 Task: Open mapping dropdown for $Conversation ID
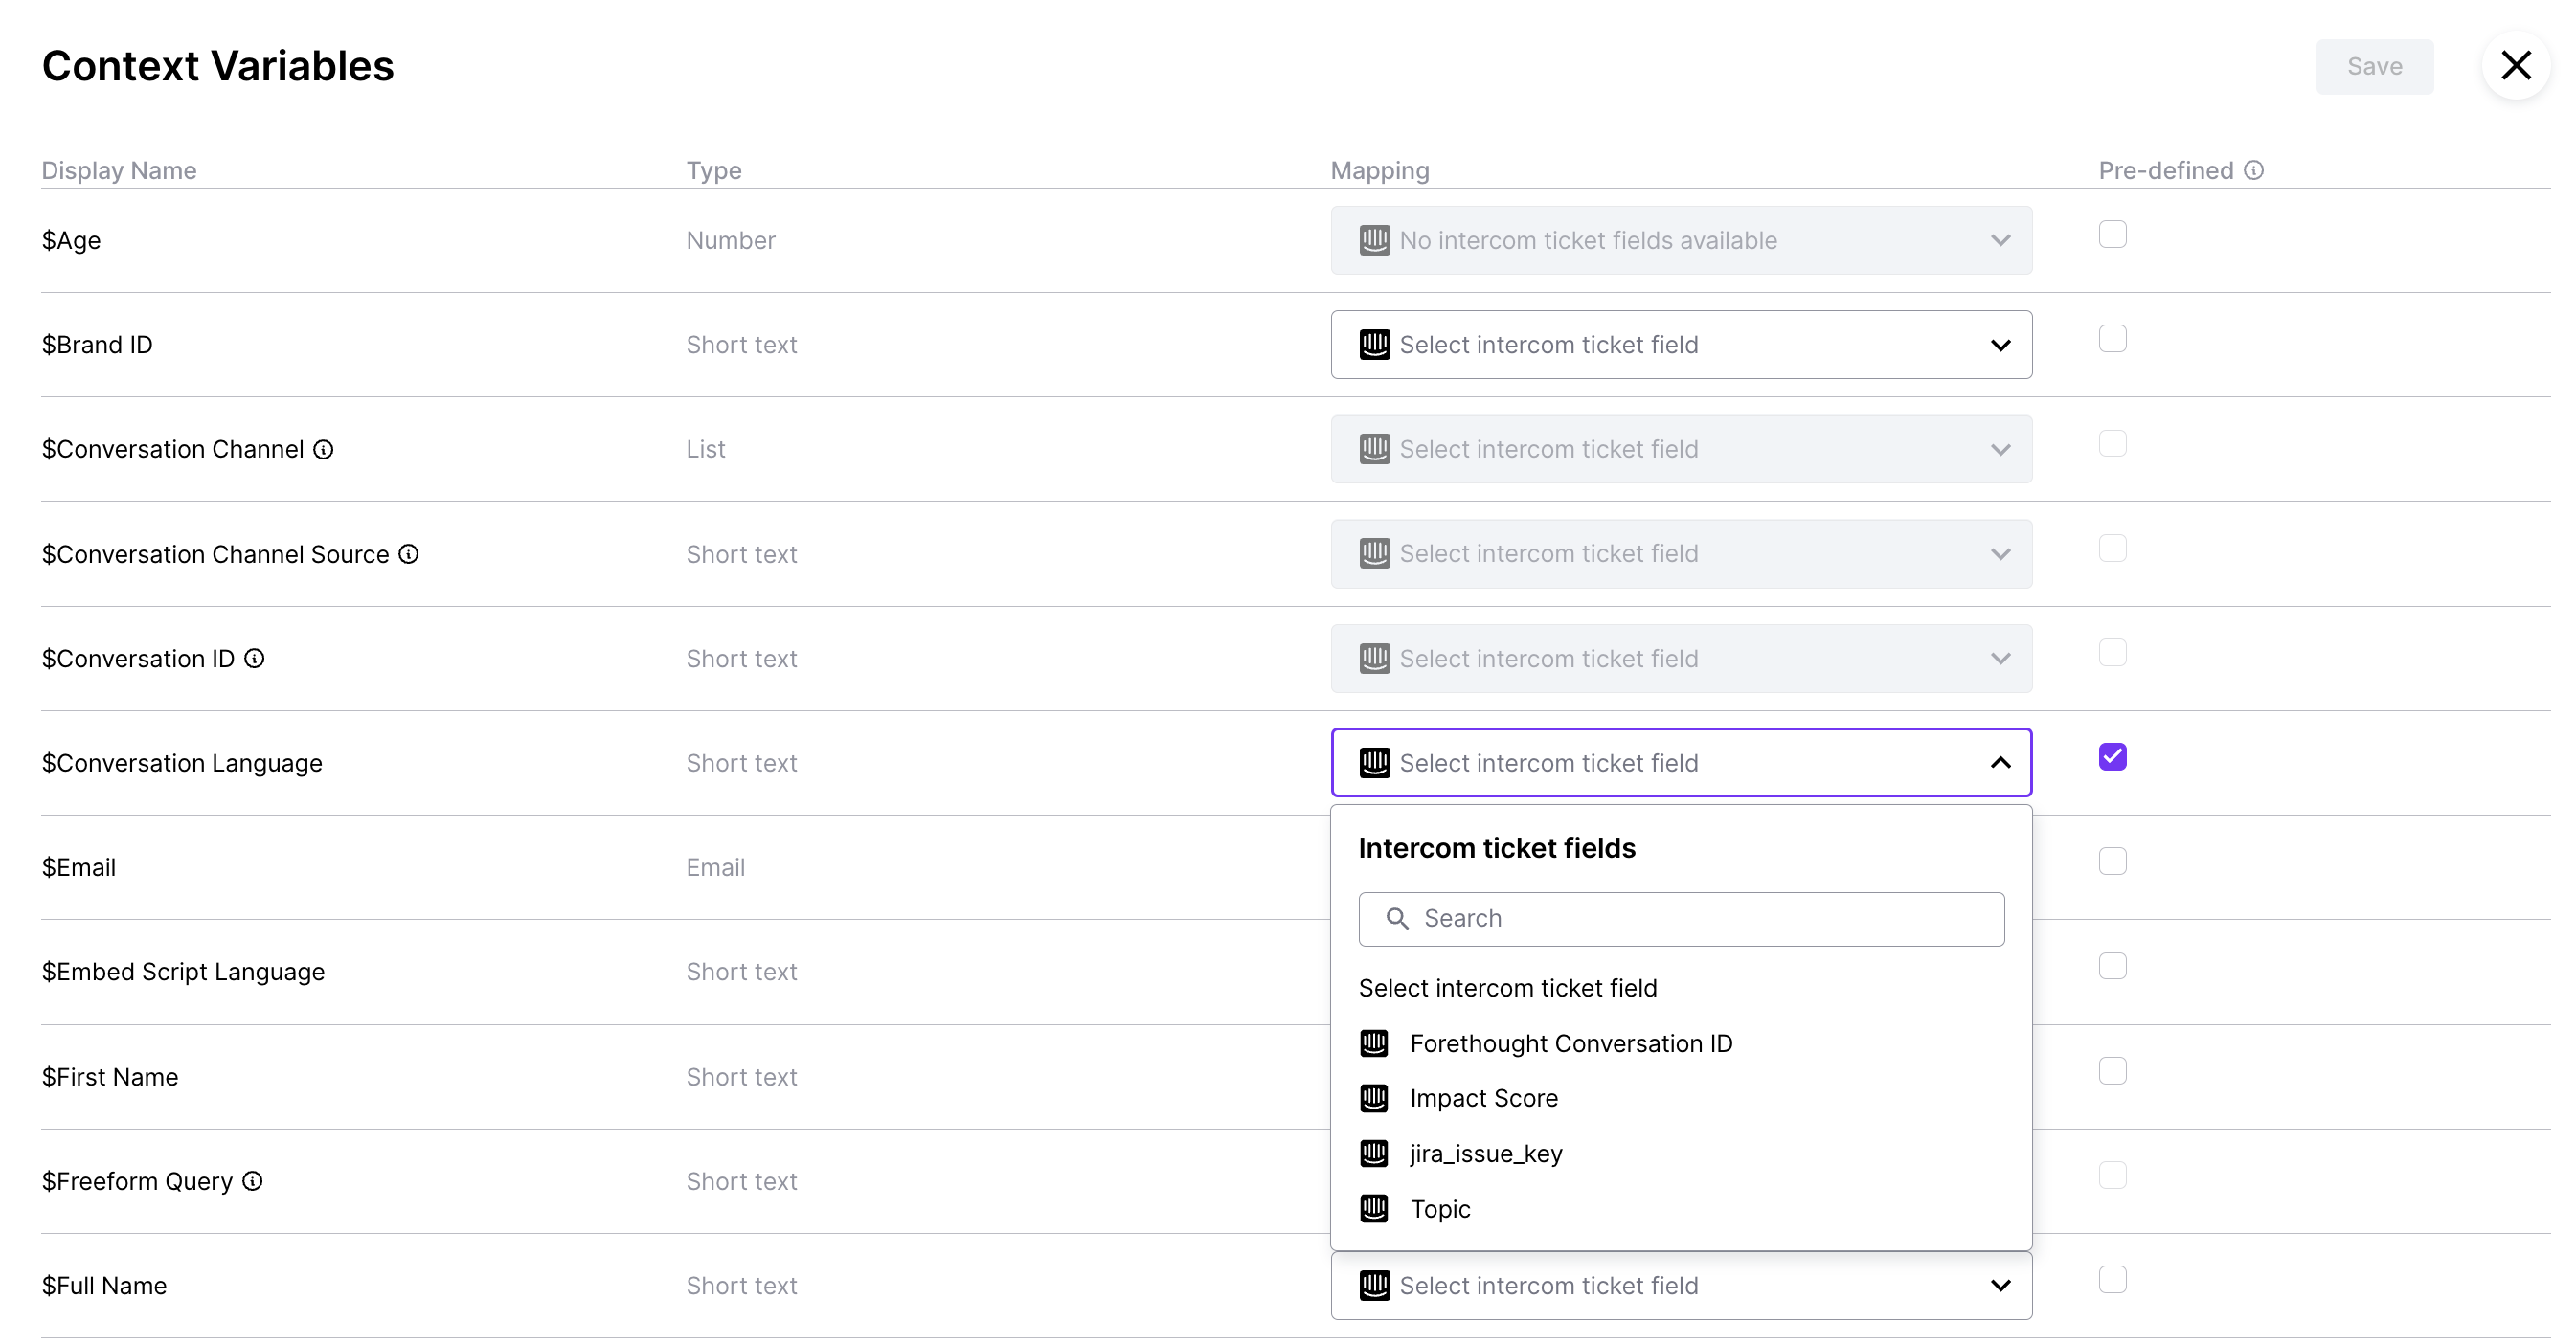(1681, 658)
